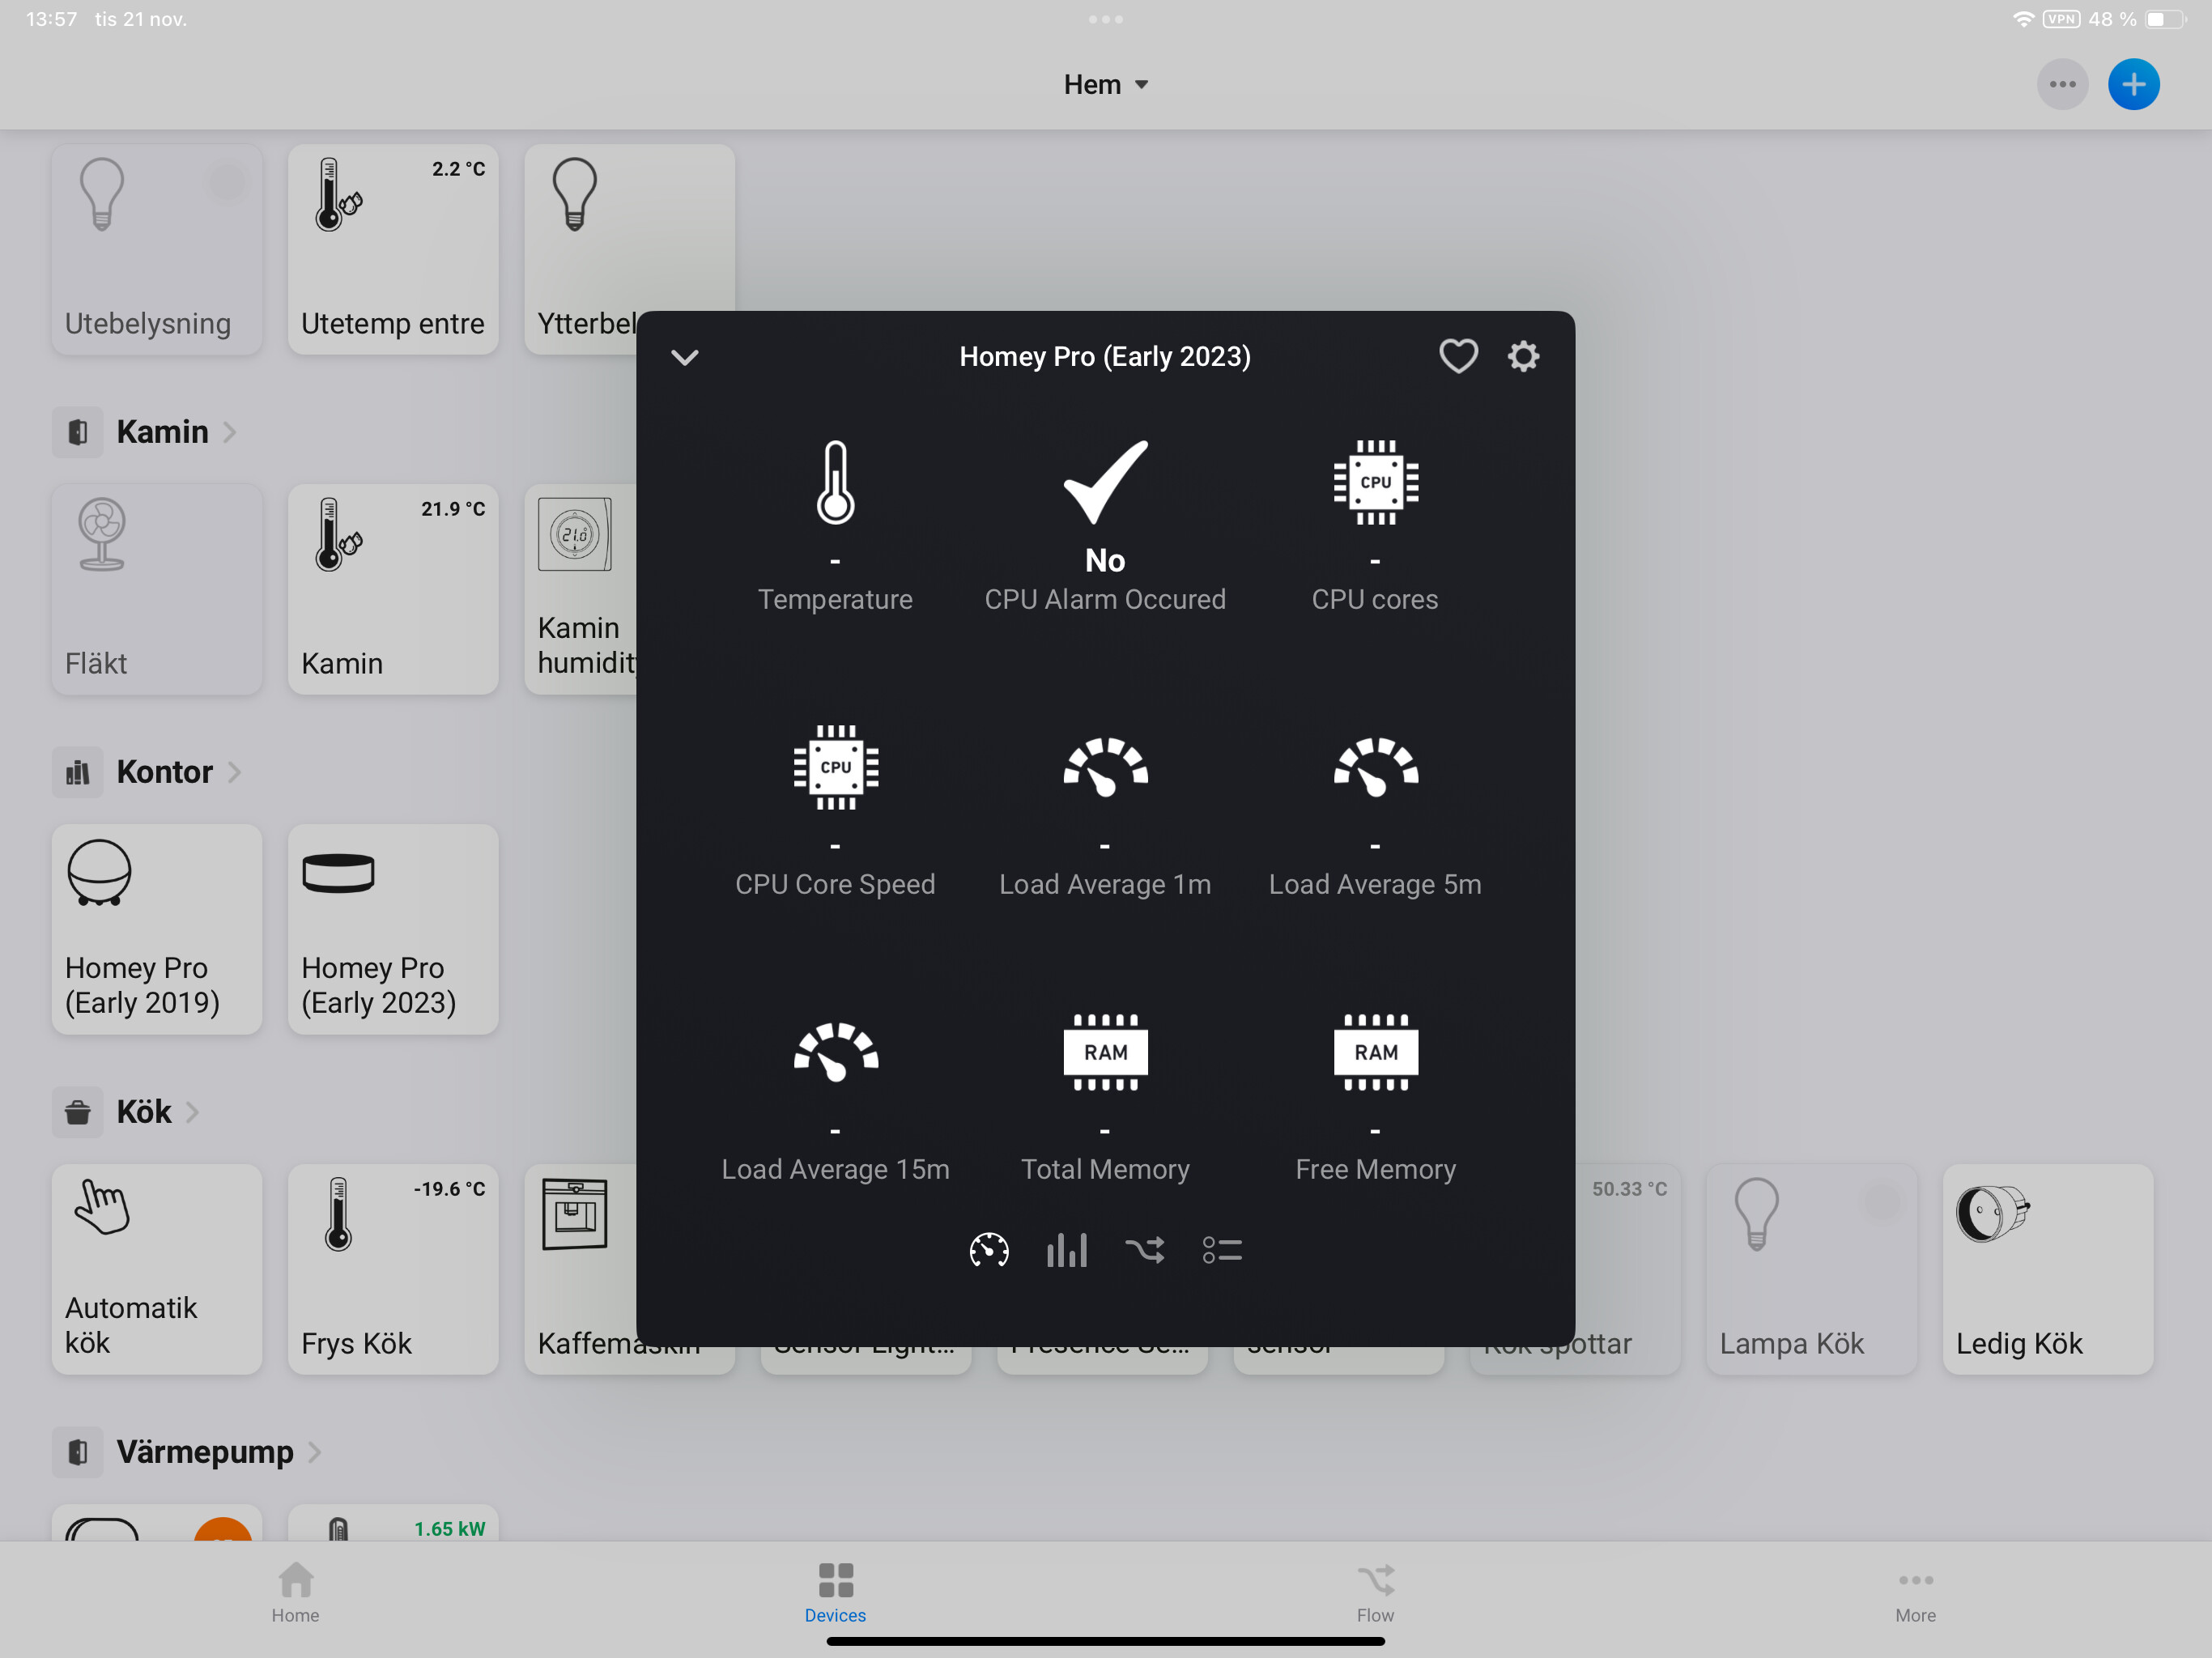Switch to the Flow tab

(x=1375, y=1593)
